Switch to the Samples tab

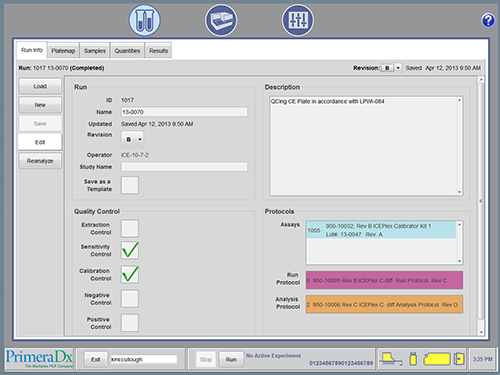(x=95, y=51)
